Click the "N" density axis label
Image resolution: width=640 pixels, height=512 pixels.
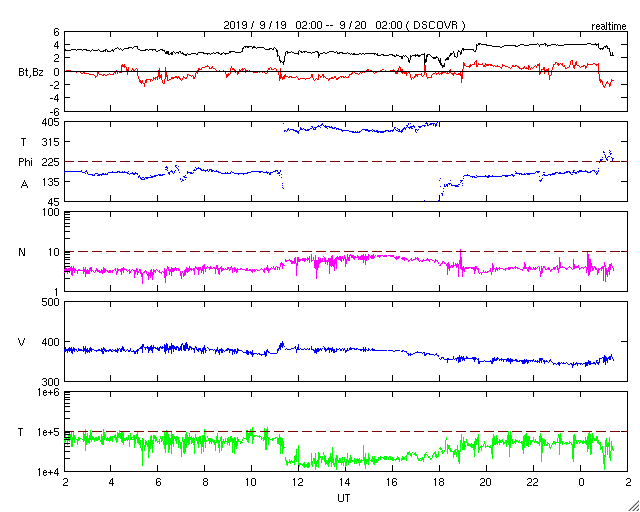22,252
